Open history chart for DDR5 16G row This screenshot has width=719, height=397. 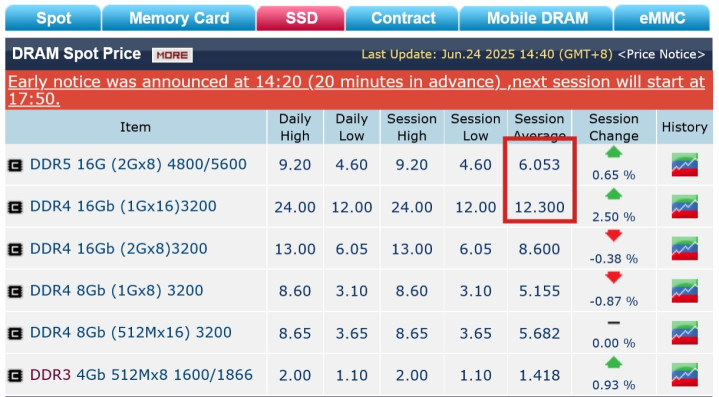tap(685, 165)
